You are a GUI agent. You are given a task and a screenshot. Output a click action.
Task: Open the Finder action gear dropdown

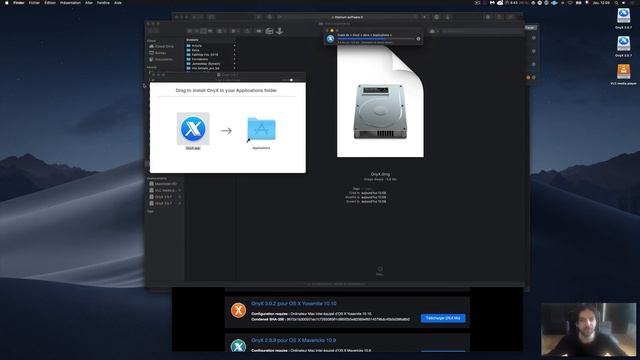(x=236, y=31)
